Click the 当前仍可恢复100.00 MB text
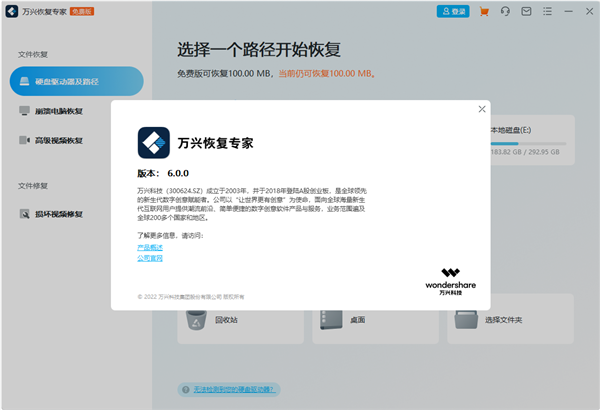The image size is (600, 410). click(327, 74)
